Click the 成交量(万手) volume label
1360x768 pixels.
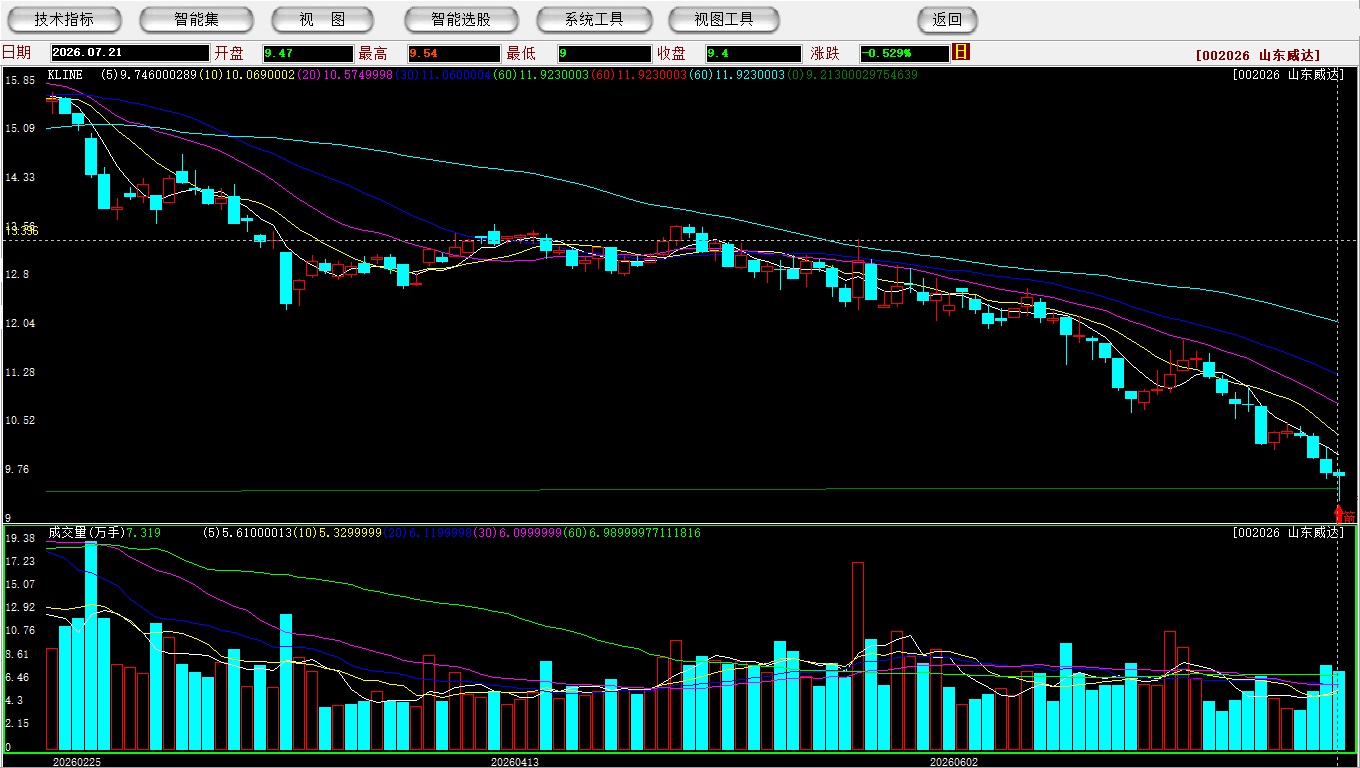pos(86,533)
